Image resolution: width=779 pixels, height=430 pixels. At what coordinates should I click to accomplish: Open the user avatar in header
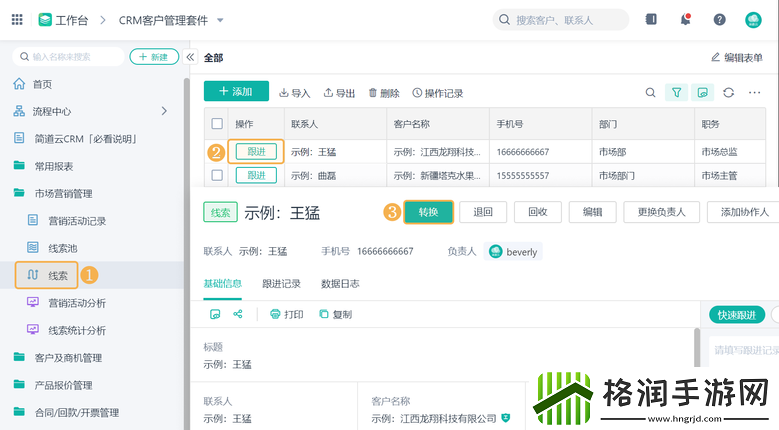click(753, 19)
